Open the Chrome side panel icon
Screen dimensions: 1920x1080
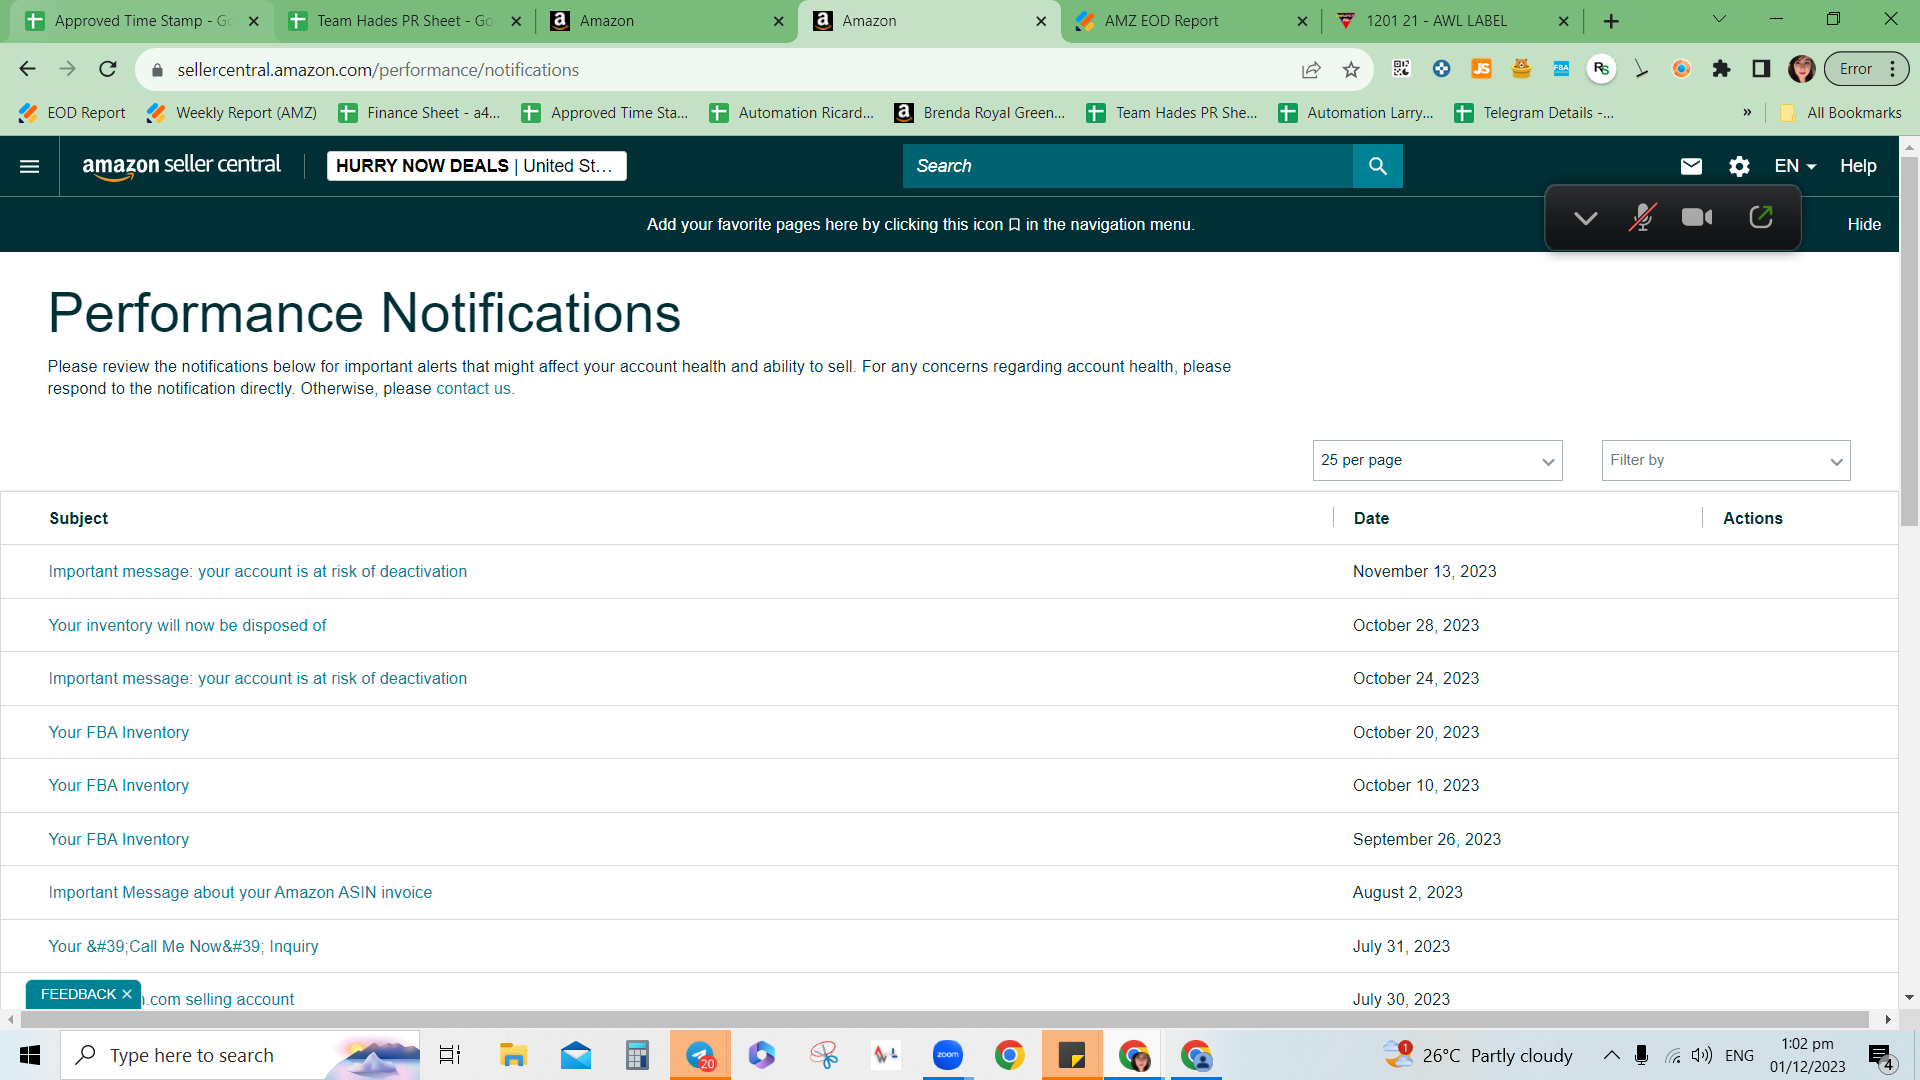(1761, 69)
